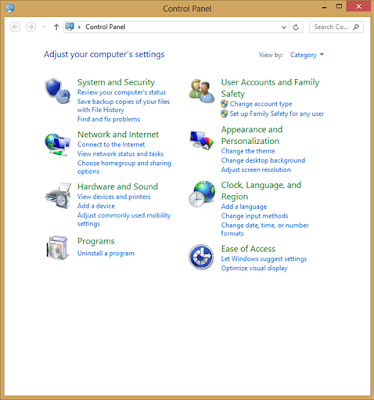Viewport: 374px width, 400px height.
Task: Click Review your computer's status
Action: [121, 92]
